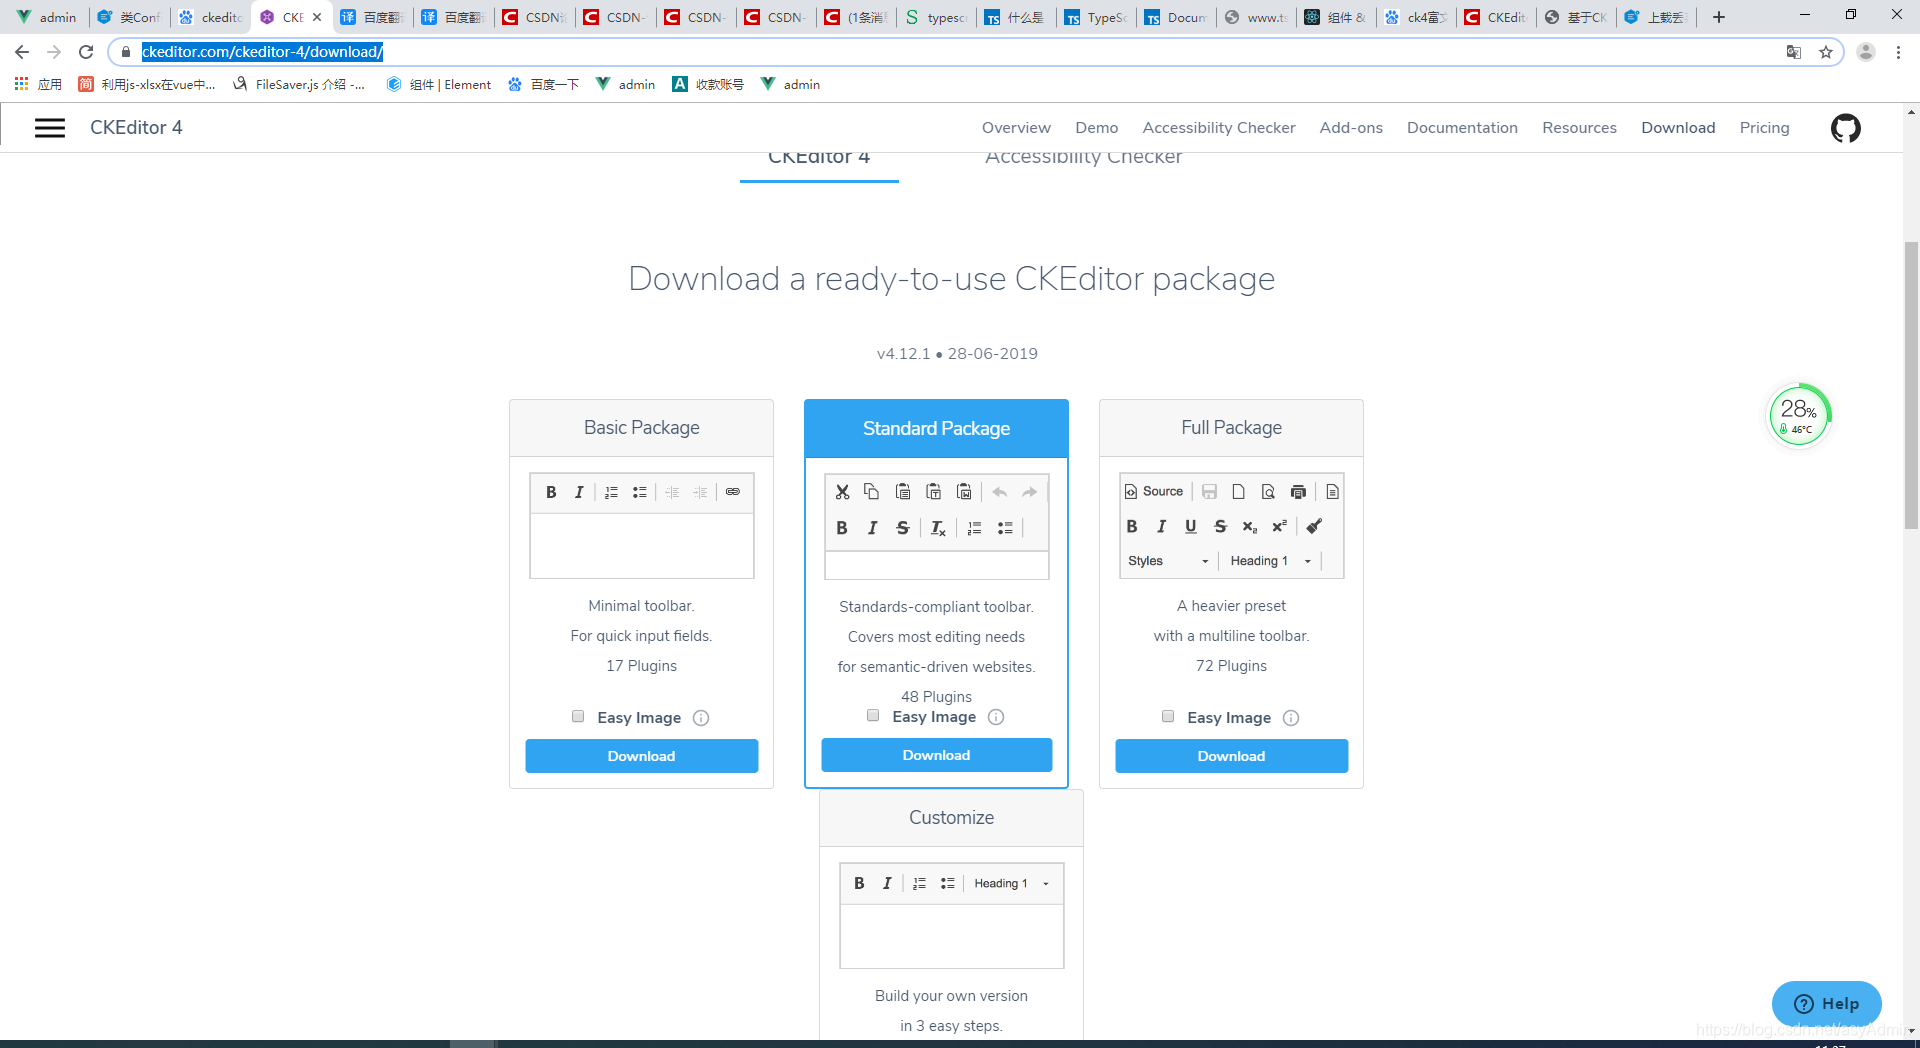
Task: Go back with the browser back arrow
Action: point(22,52)
